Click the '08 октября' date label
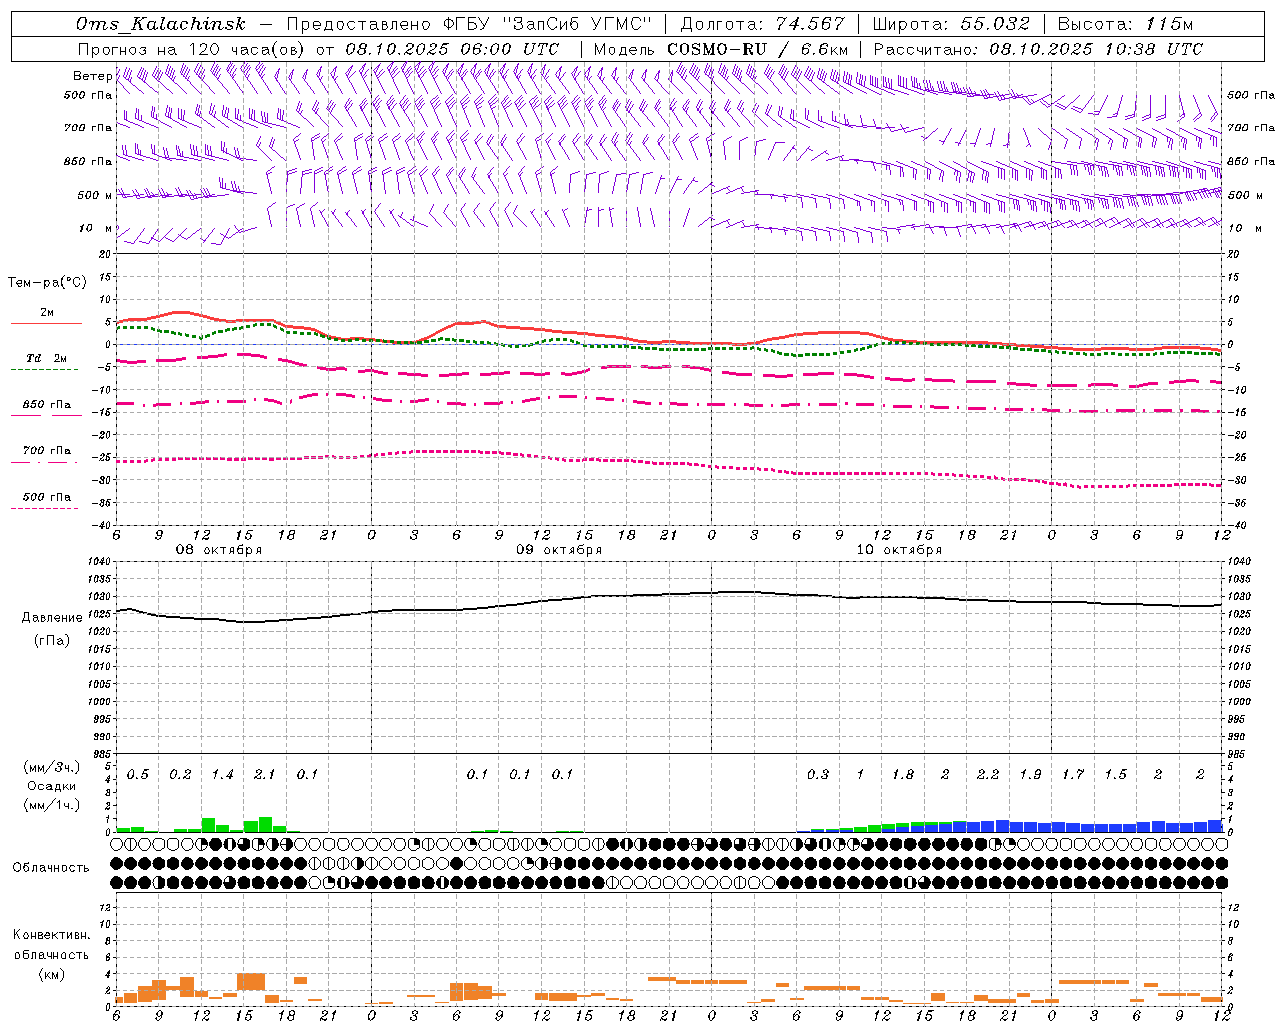The height and width of the screenshot is (1024, 1280). [x=219, y=550]
